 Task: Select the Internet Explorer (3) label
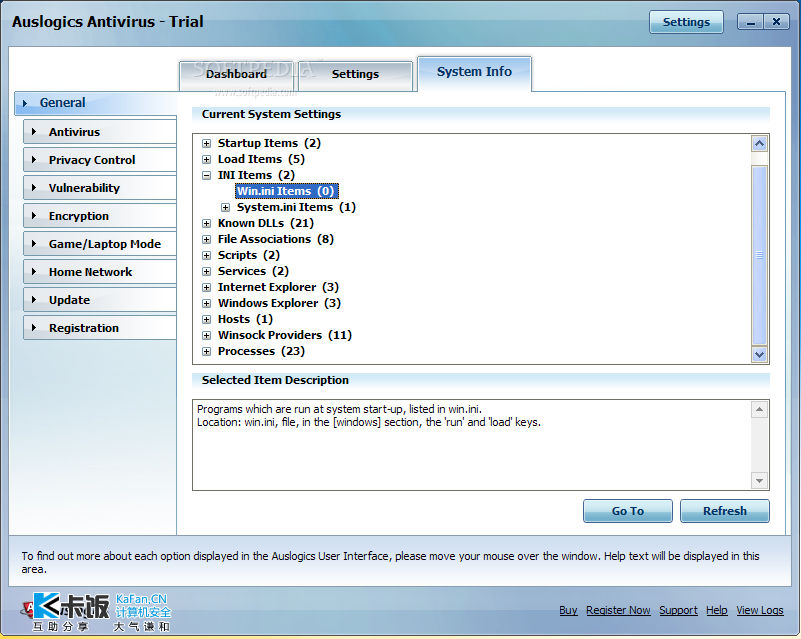coord(278,287)
